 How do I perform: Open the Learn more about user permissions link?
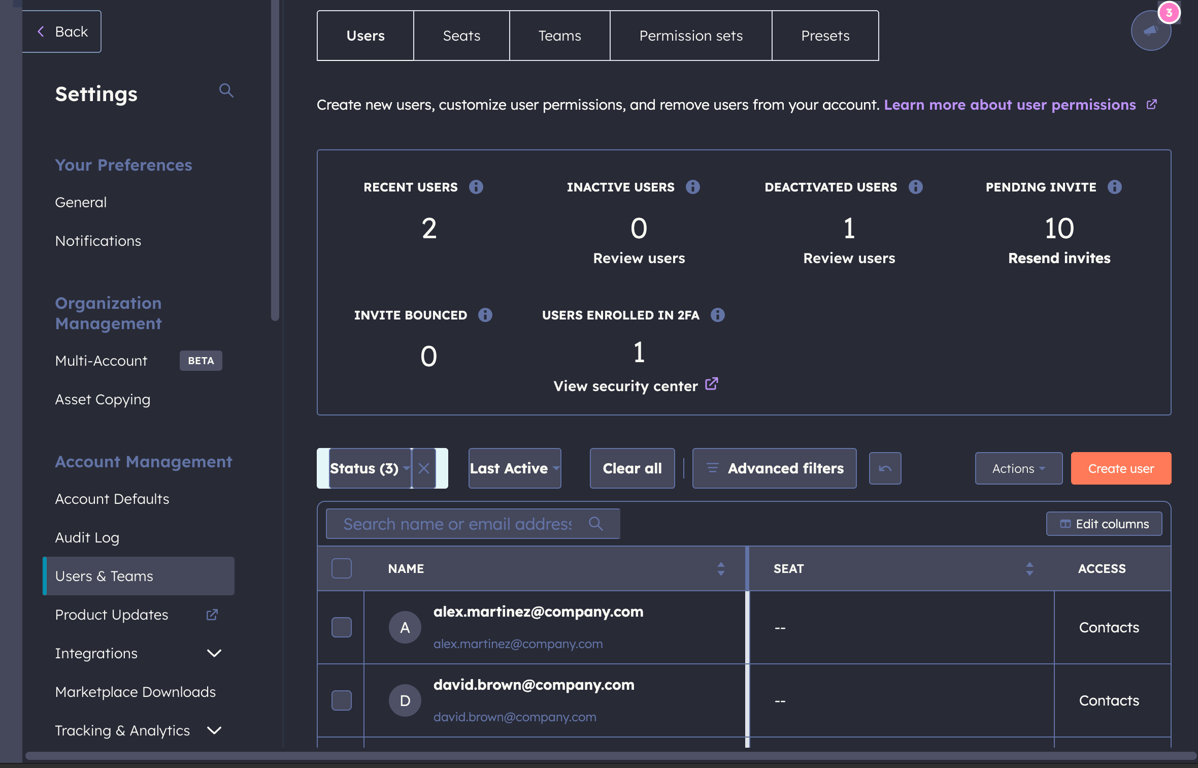[1012, 104]
